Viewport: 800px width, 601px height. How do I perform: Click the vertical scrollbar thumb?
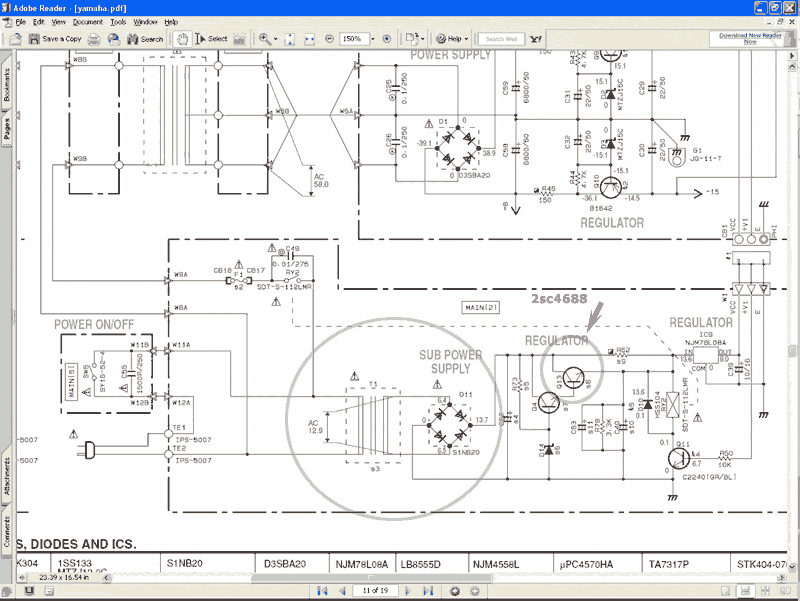[792, 351]
